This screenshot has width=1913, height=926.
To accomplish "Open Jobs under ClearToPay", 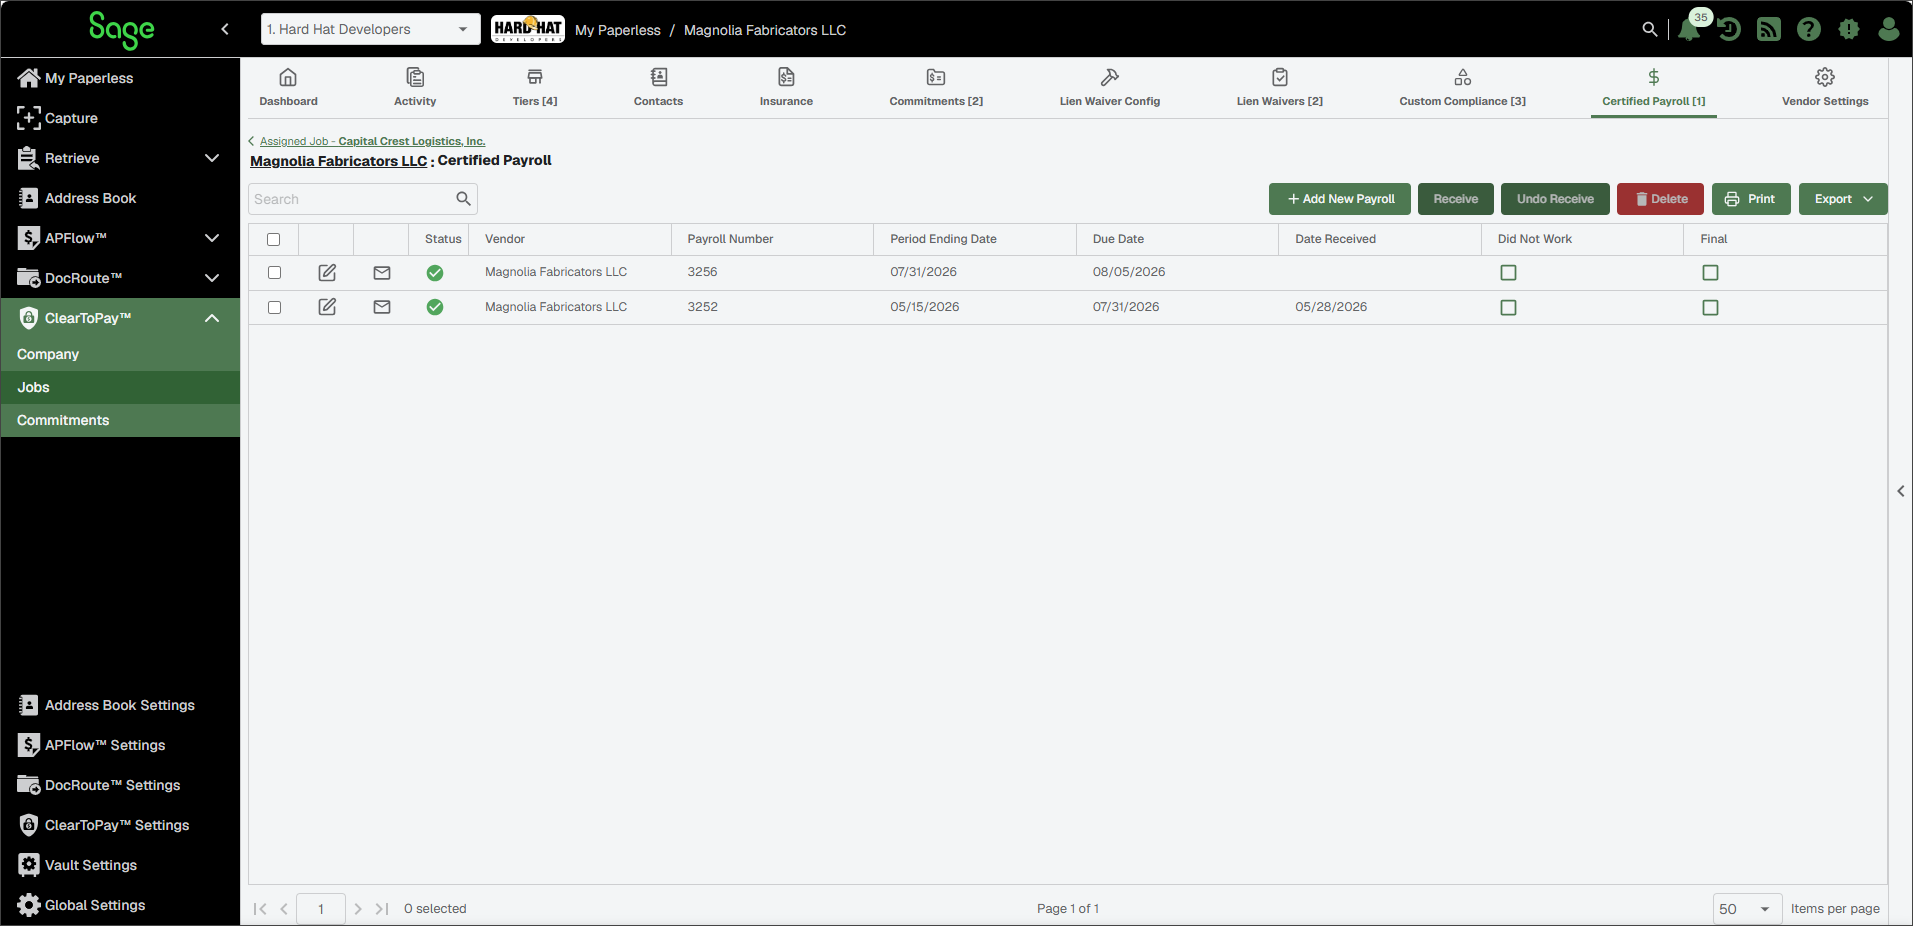I will click(x=120, y=387).
